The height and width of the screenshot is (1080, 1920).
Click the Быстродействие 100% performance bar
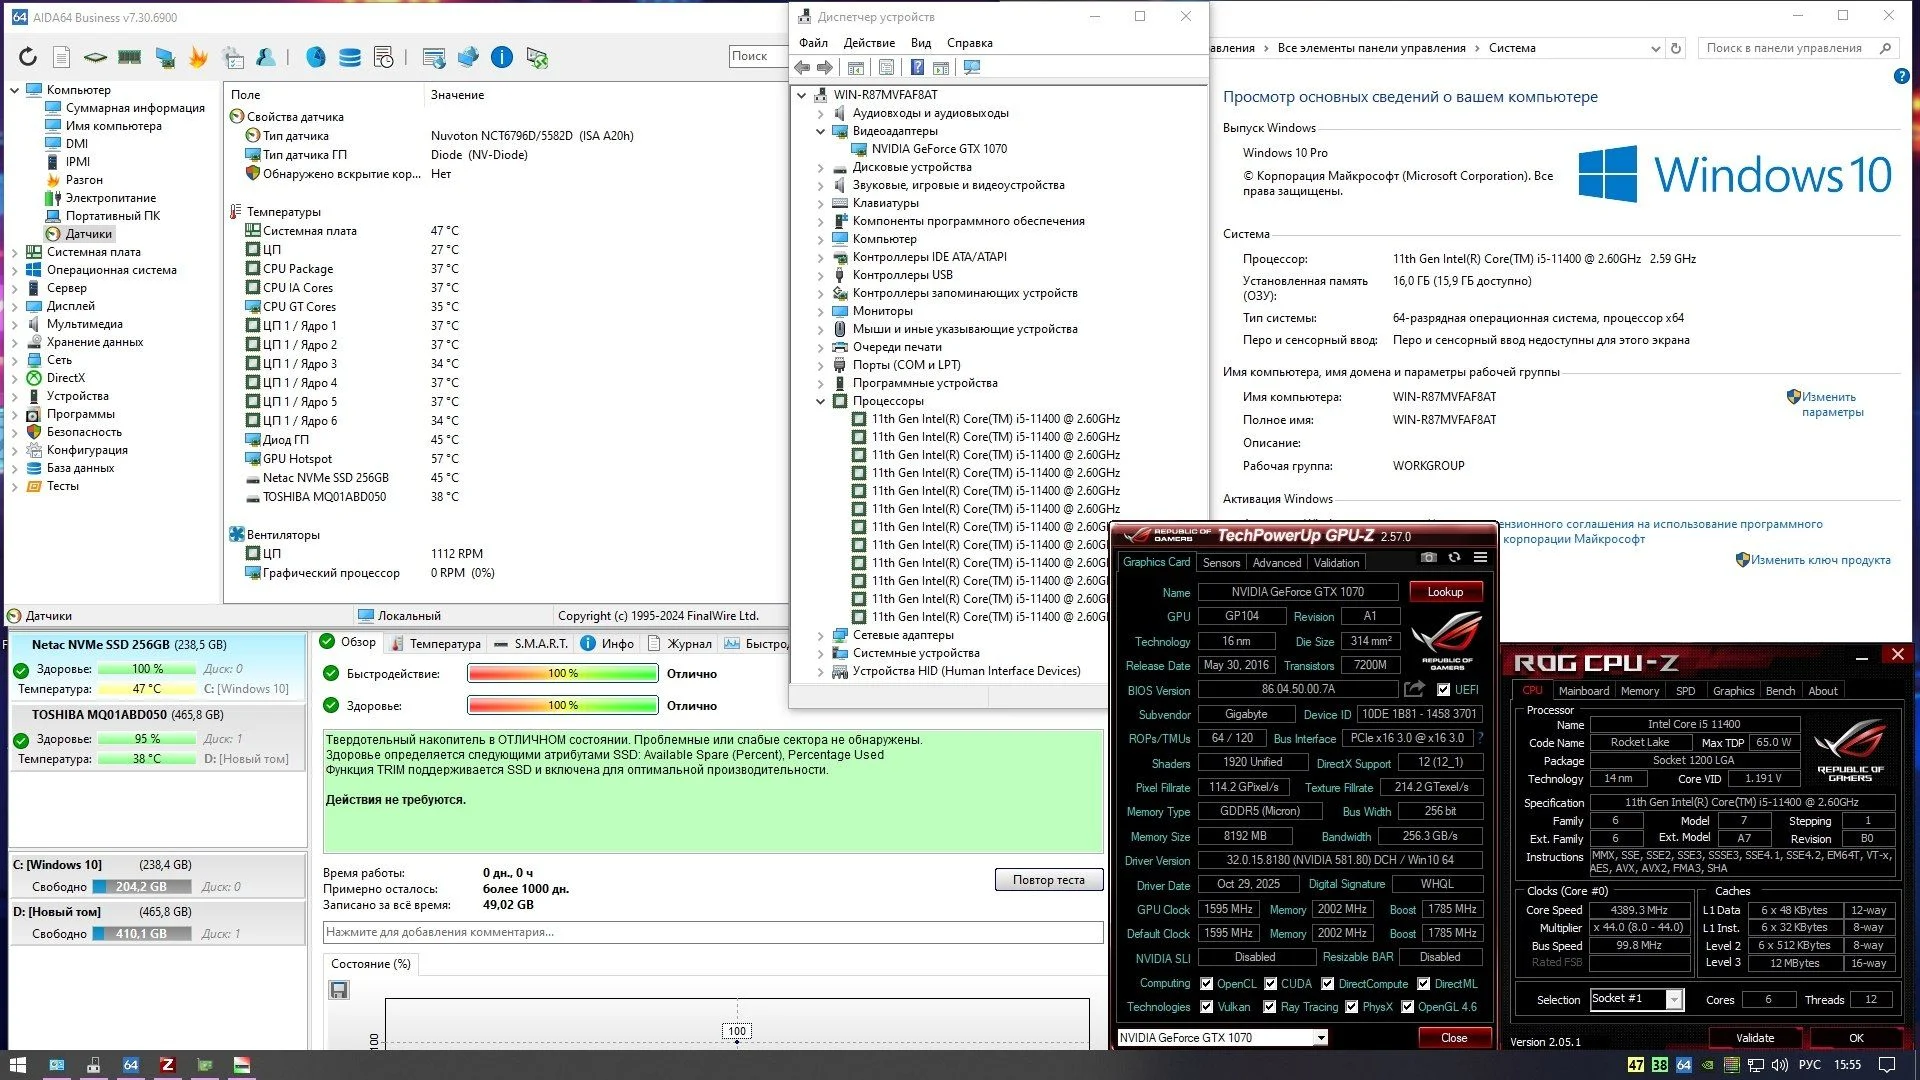point(563,673)
